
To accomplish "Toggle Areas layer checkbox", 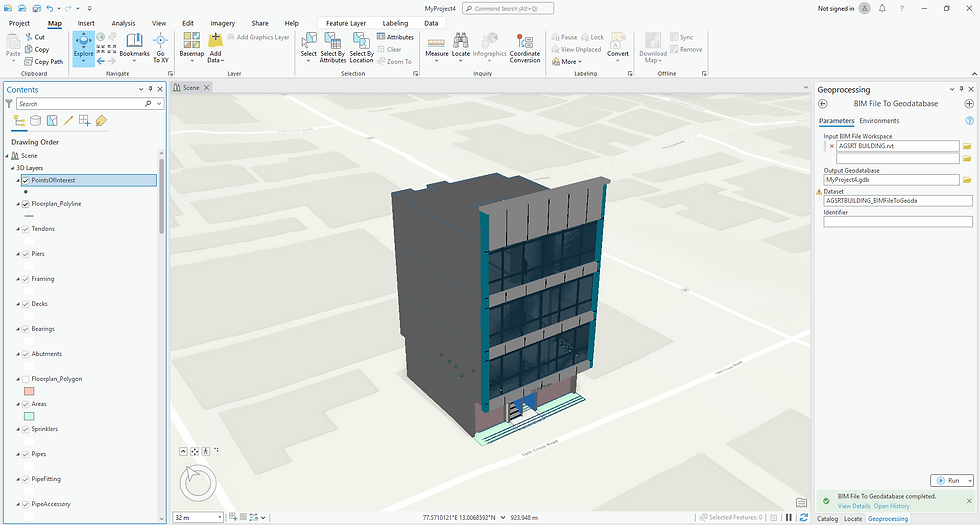I will [x=26, y=404].
